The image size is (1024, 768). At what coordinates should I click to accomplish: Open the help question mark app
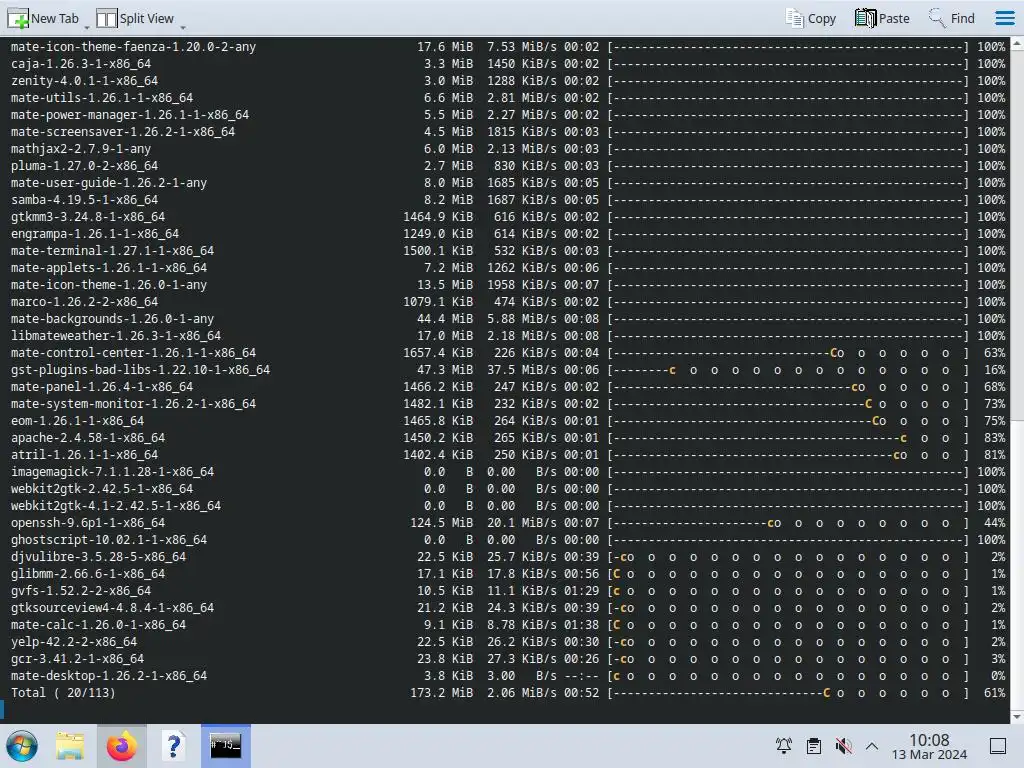174,746
